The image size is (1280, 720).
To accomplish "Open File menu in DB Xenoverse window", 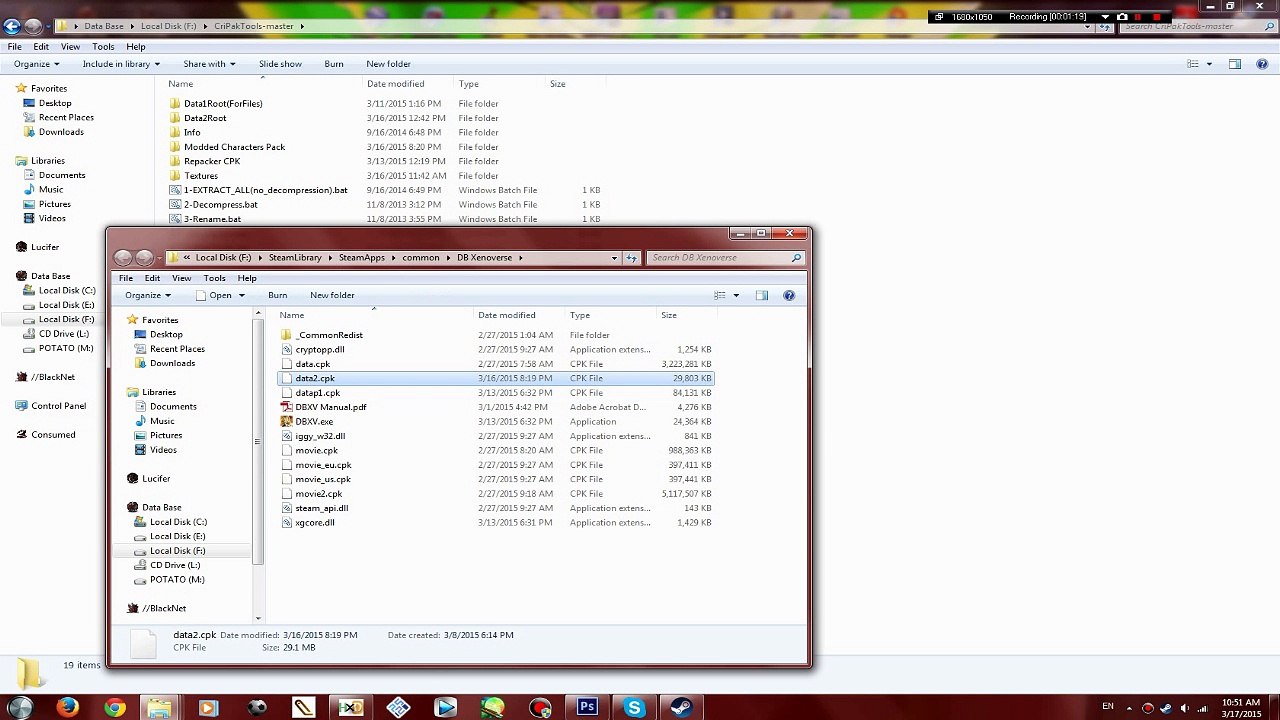I will tap(126, 278).
